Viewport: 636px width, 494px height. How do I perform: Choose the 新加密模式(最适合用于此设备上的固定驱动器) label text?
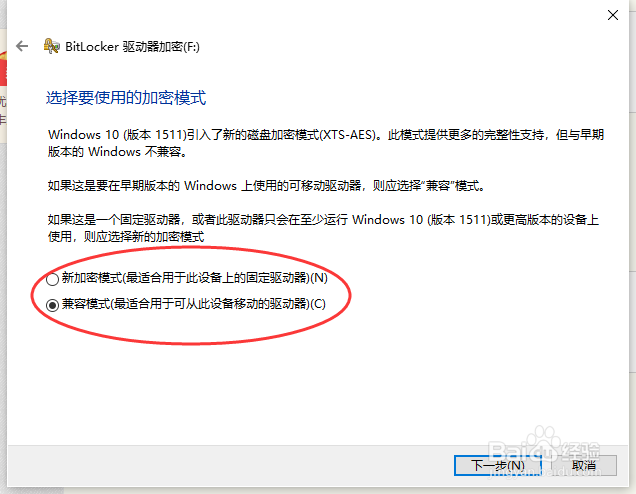[195, 278]
